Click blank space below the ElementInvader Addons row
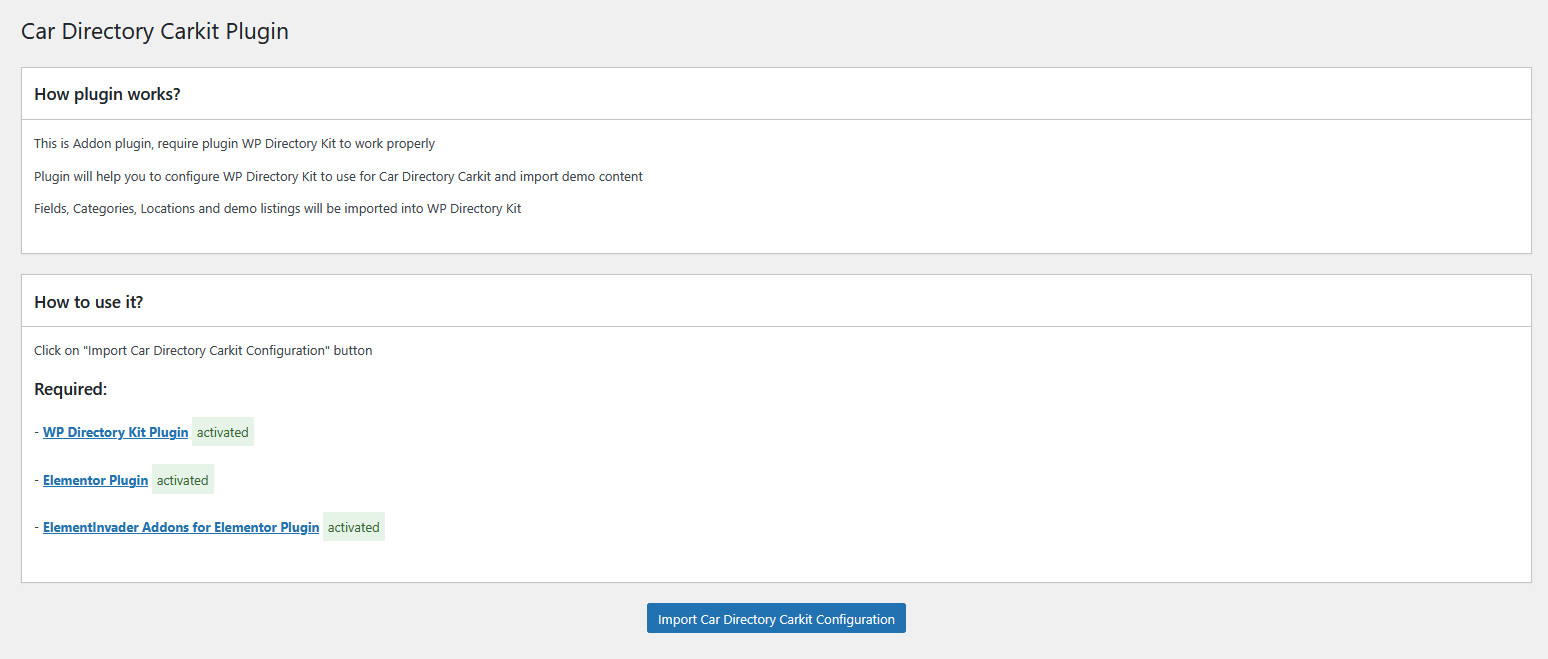Image resolution: width=1548 pixels, height=659 pixels. (x=700, y=562)
